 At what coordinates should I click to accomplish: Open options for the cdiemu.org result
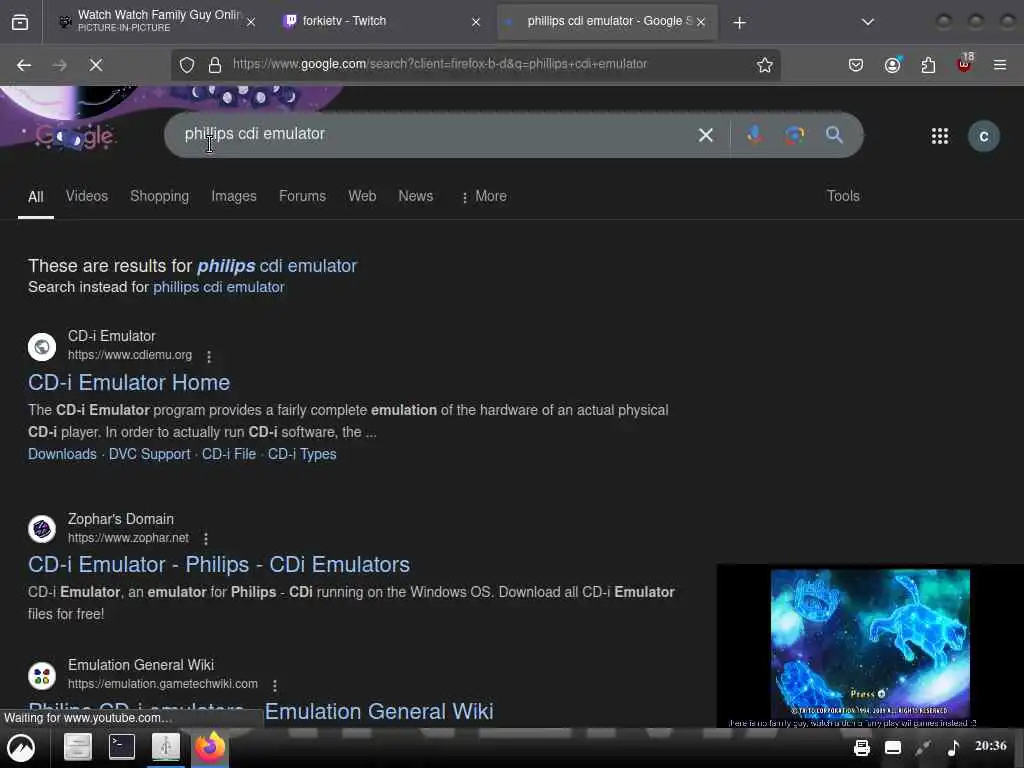click(x=209, y=357)
